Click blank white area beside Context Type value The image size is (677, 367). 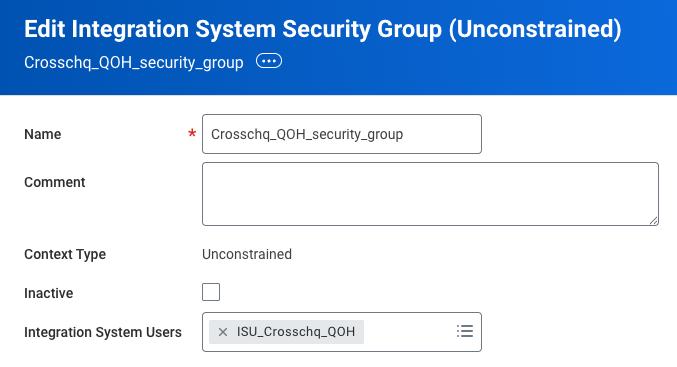475,254
